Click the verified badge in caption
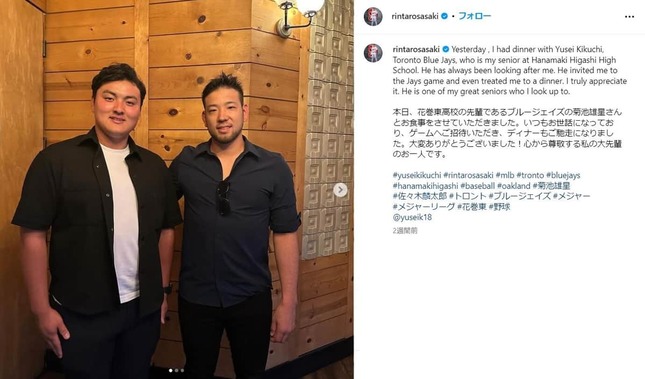Viewport: 645px width, 379px height. coord(445,49)
